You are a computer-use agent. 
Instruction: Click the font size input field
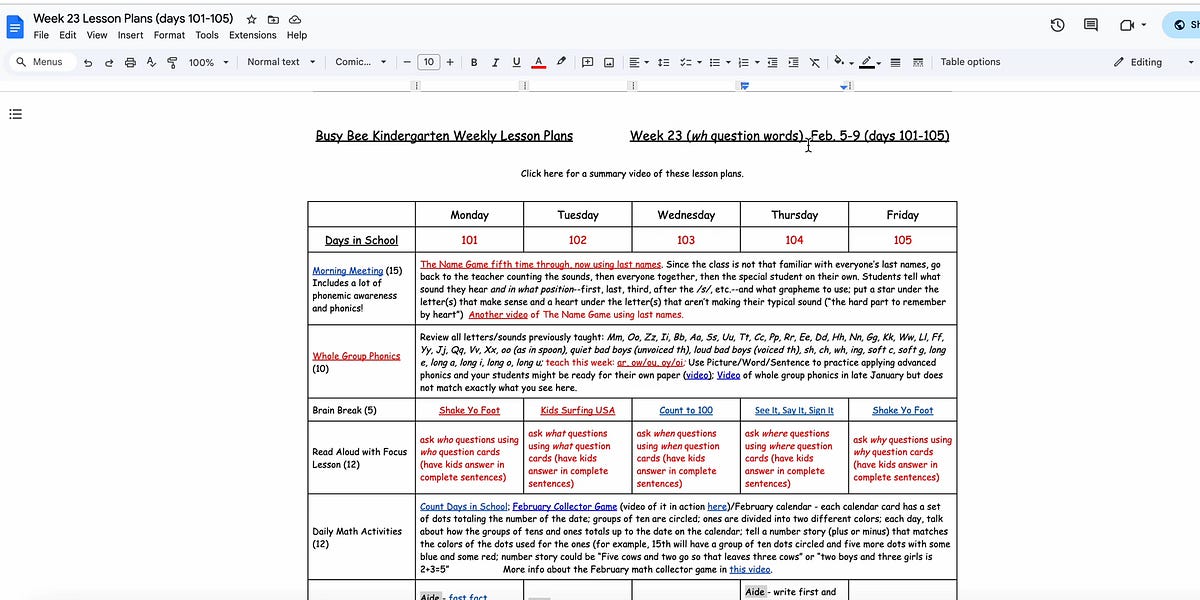pos(428,61)
